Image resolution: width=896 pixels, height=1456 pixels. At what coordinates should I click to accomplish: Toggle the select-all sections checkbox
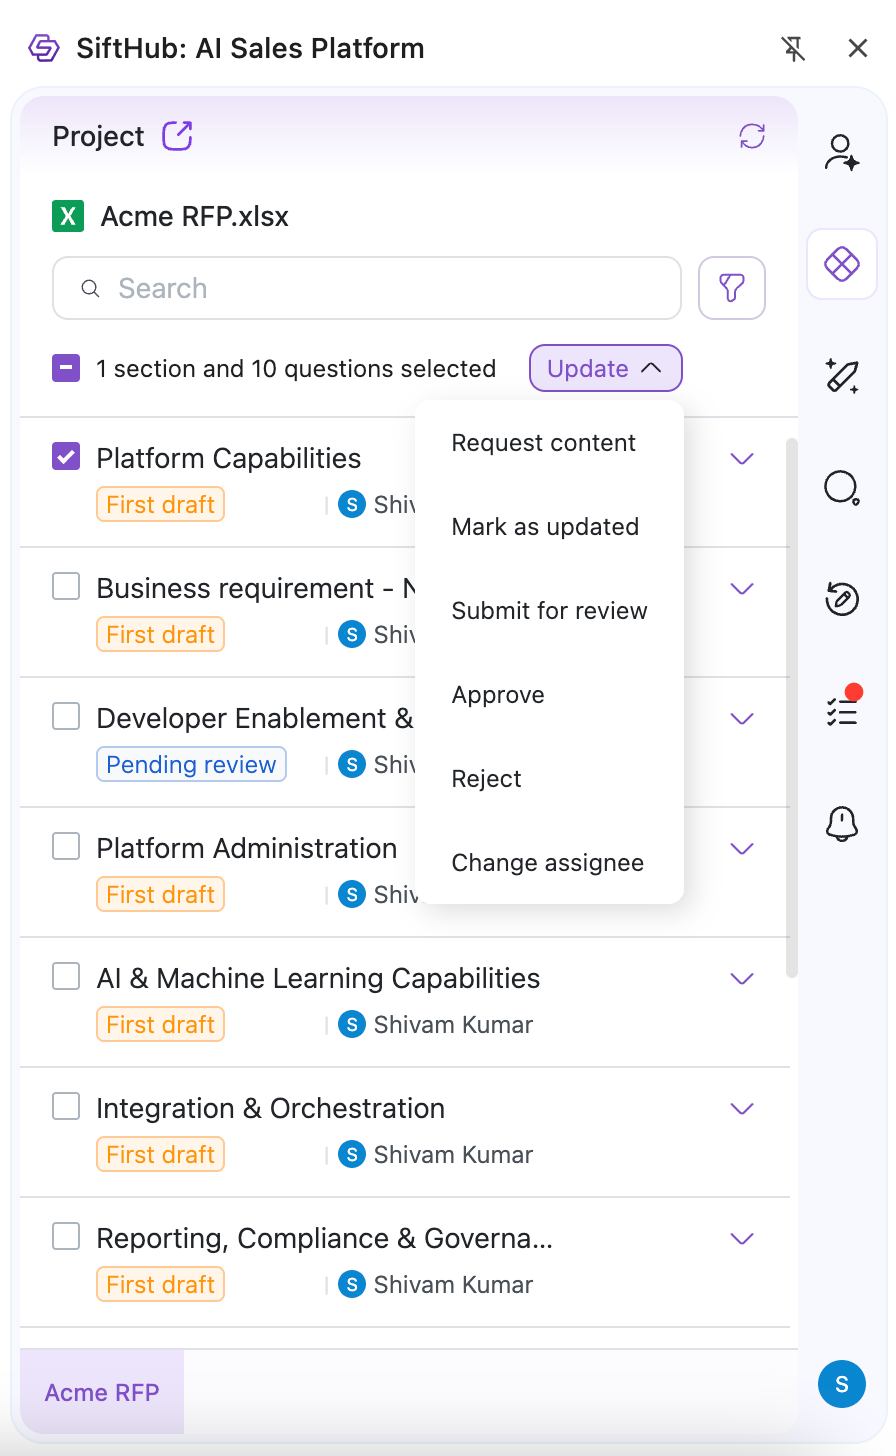(x=66, y=368)
